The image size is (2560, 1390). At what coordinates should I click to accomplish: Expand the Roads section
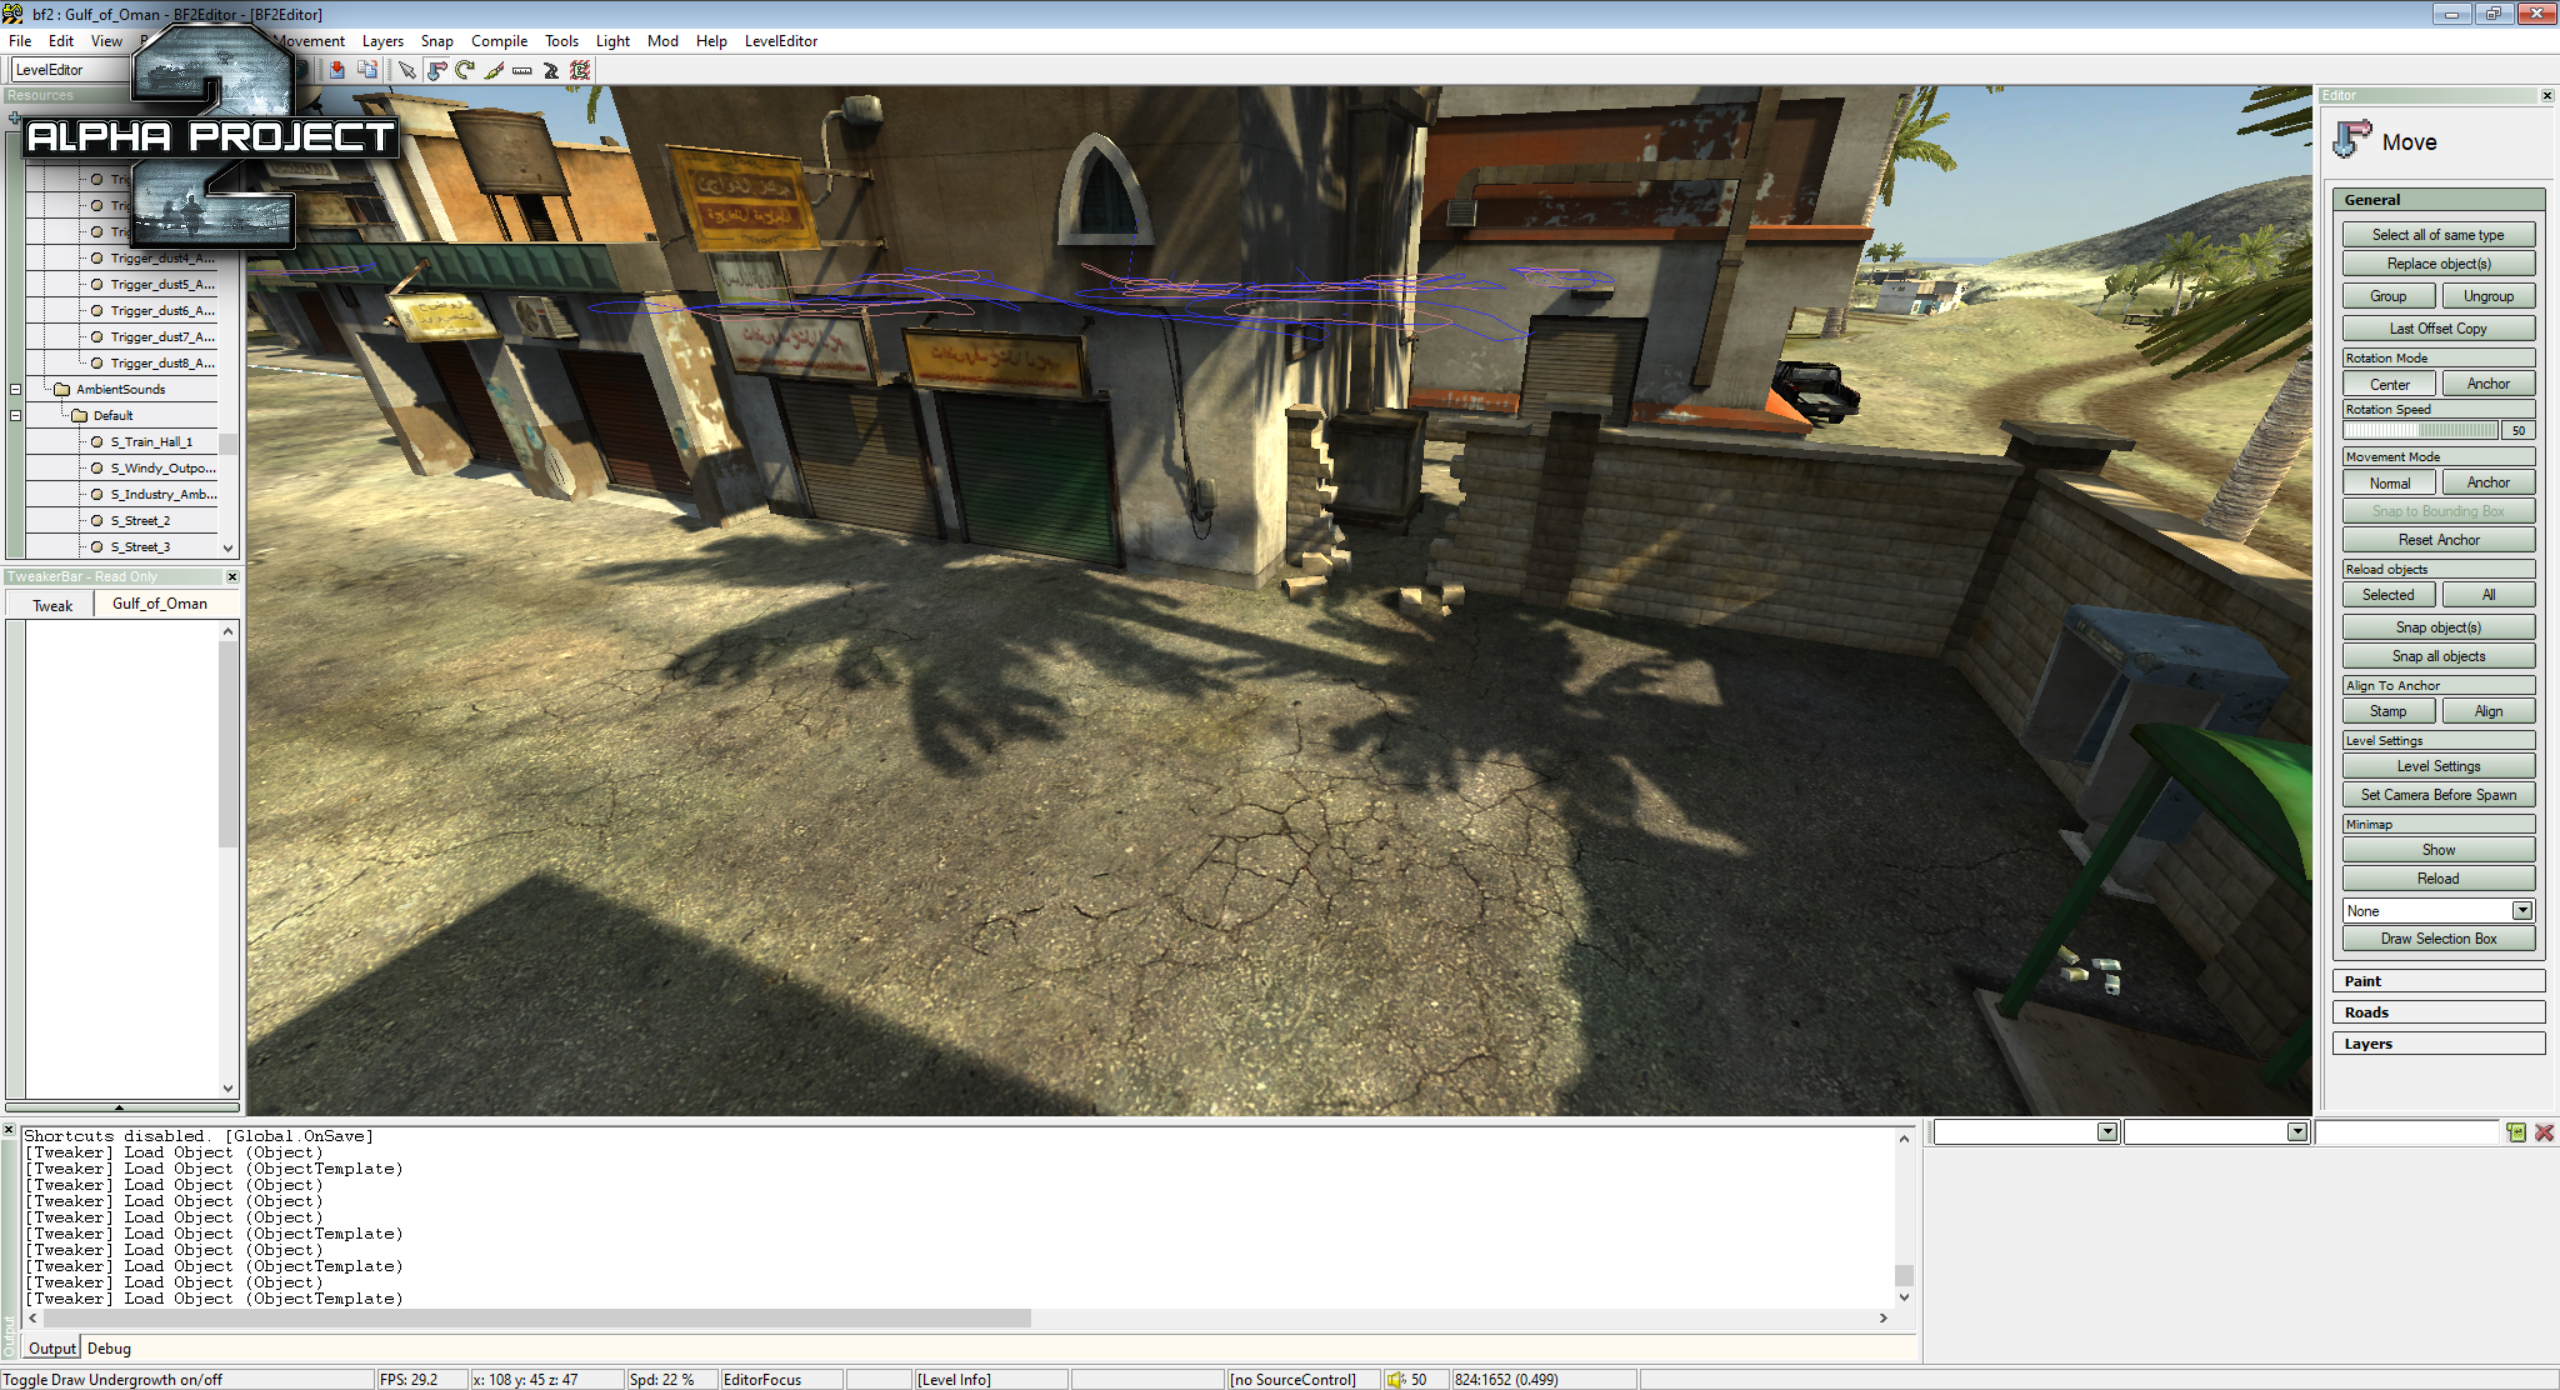(x=2438, y=1013)
